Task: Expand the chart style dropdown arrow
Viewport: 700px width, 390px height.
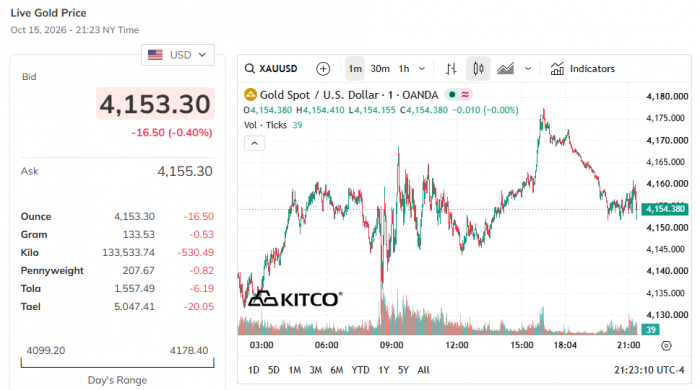Action: click(x=528, y=69)
